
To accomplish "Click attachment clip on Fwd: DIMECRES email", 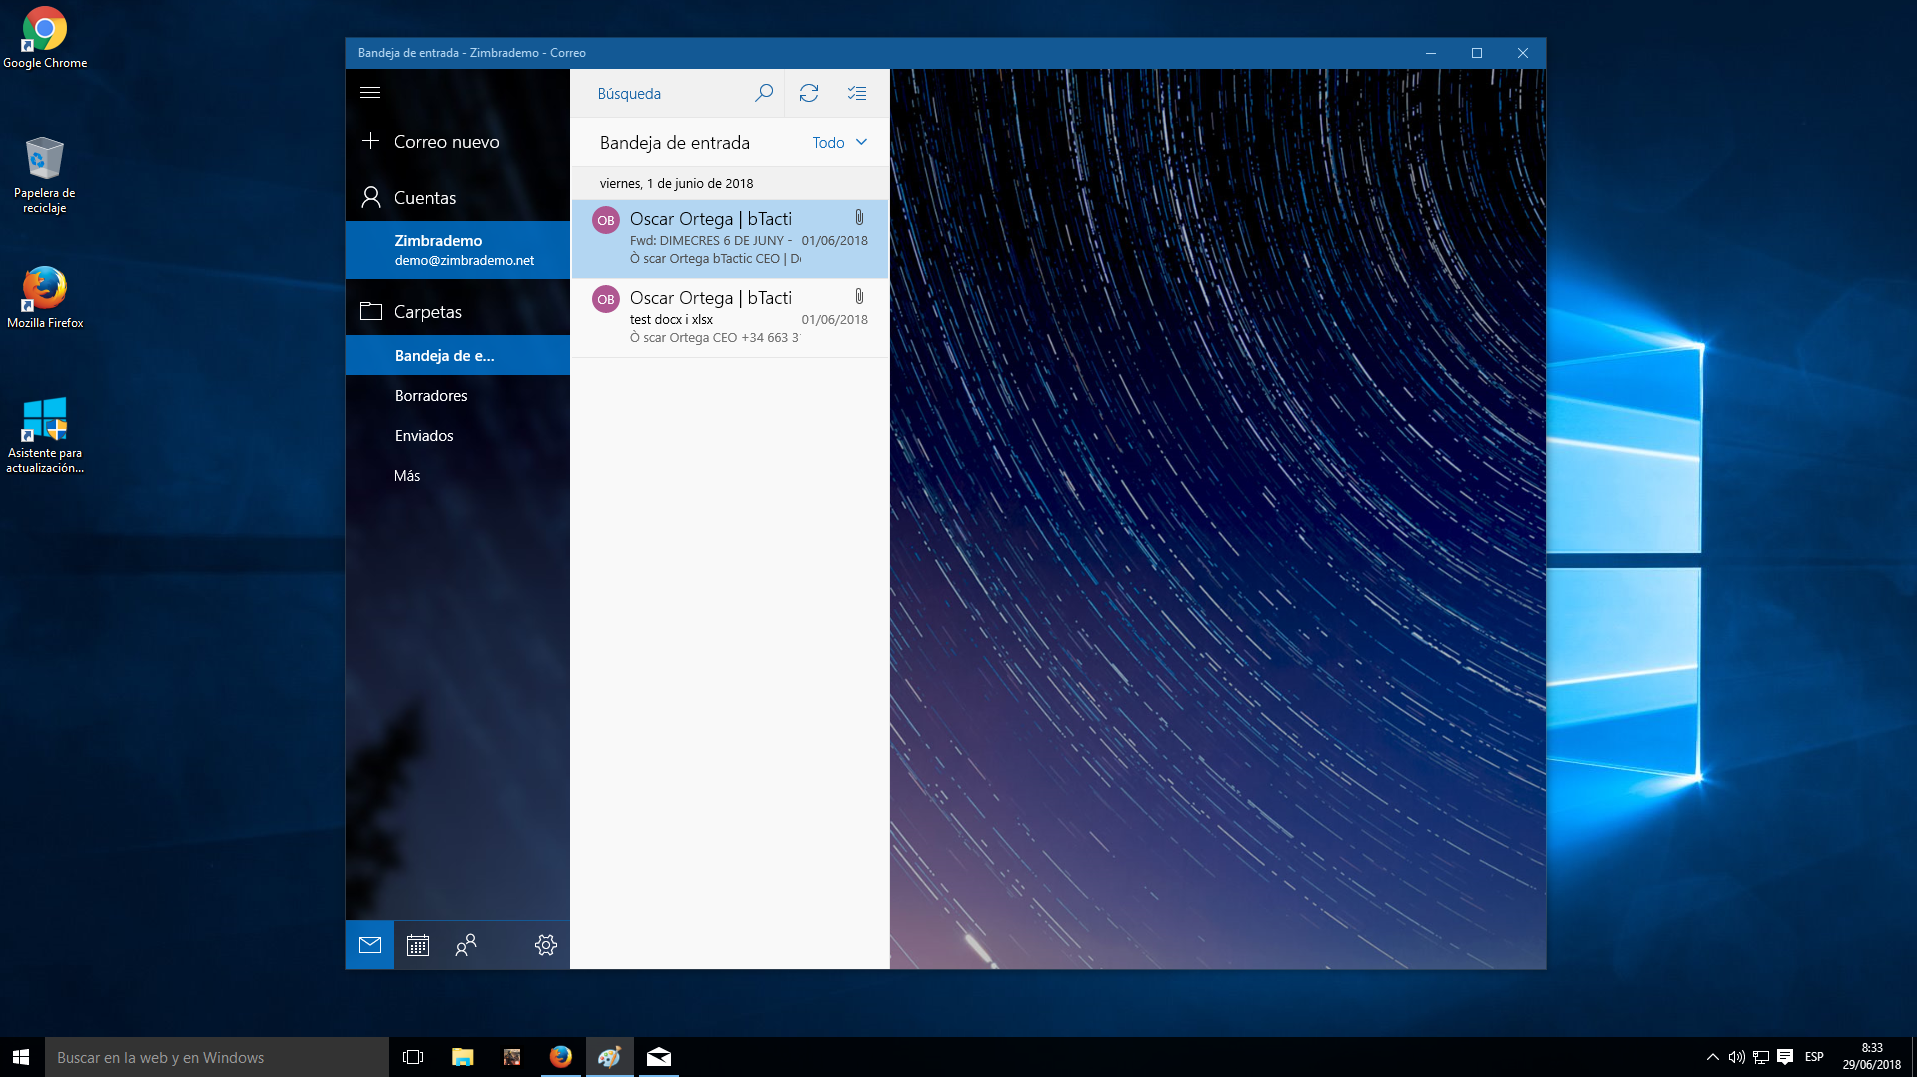I will 859,217.
